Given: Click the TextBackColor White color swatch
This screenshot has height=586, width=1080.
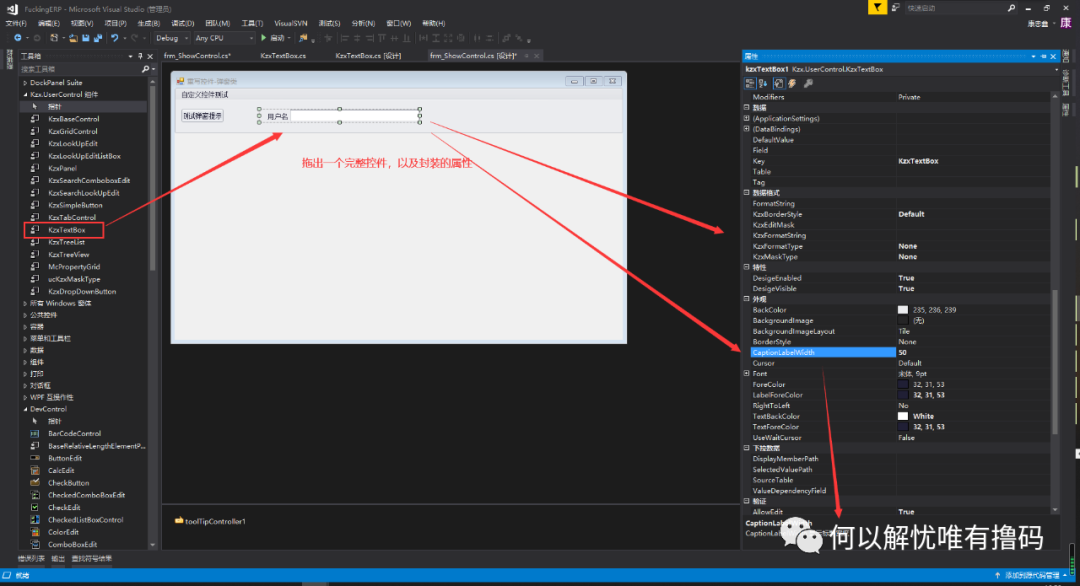Looking at the screenshot, I should pyautogui.click(x=903, y=416).
